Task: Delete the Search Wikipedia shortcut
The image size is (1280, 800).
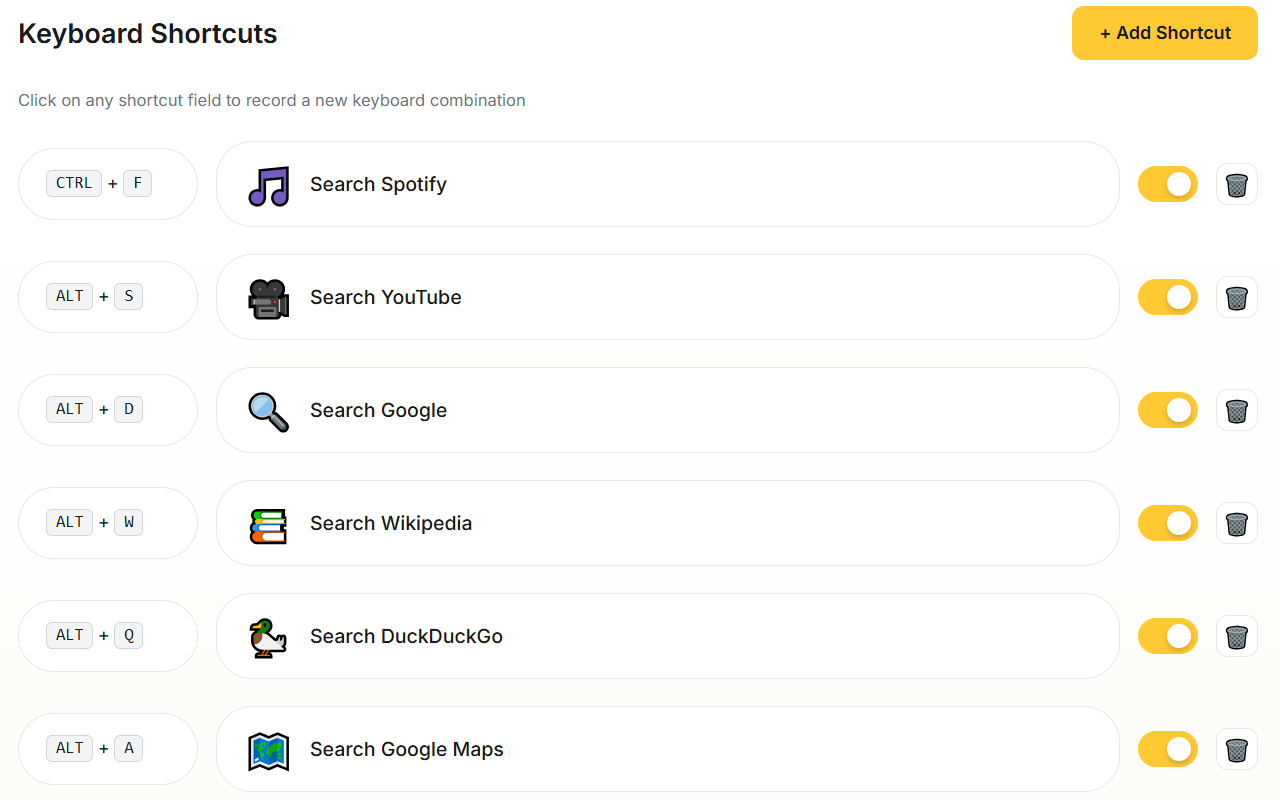Action: pyautogui.click(x=1237, y=523)
